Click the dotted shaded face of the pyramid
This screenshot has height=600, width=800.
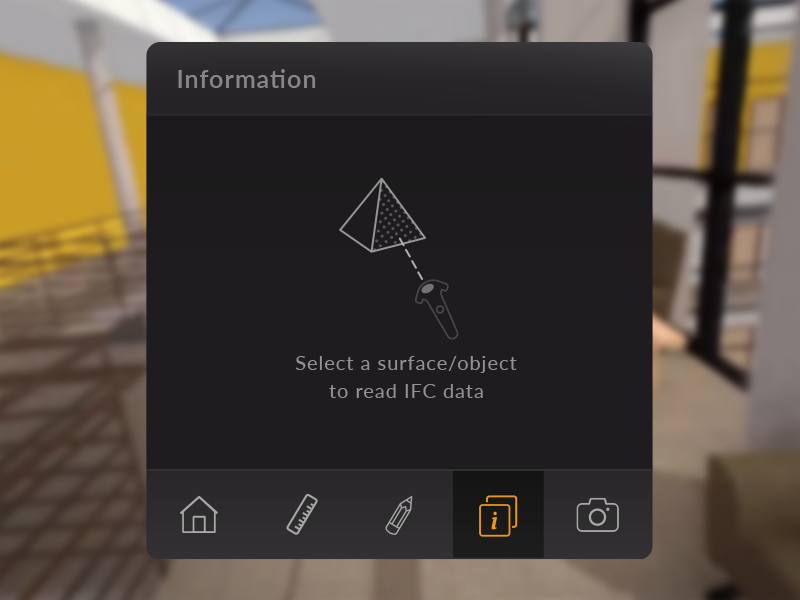click(x=395, y=219)
